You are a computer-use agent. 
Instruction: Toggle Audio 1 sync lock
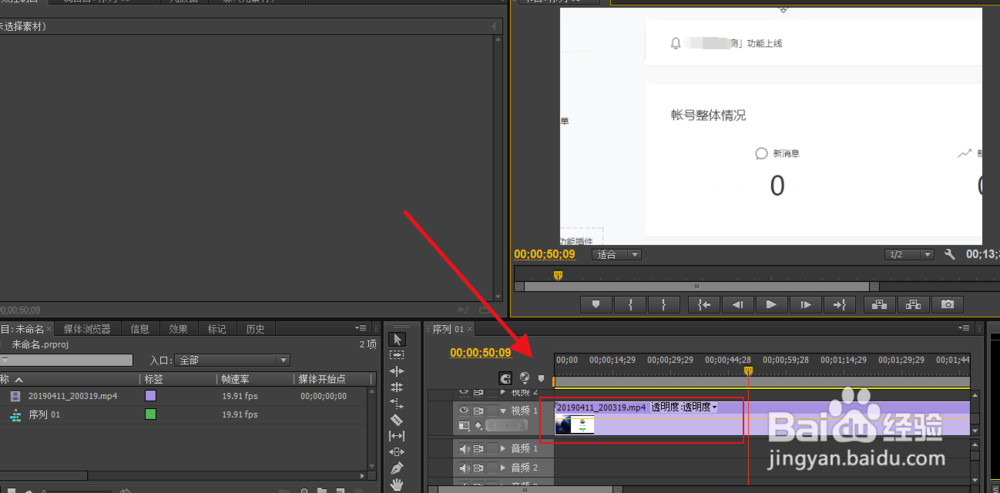(x=478, y=449)
